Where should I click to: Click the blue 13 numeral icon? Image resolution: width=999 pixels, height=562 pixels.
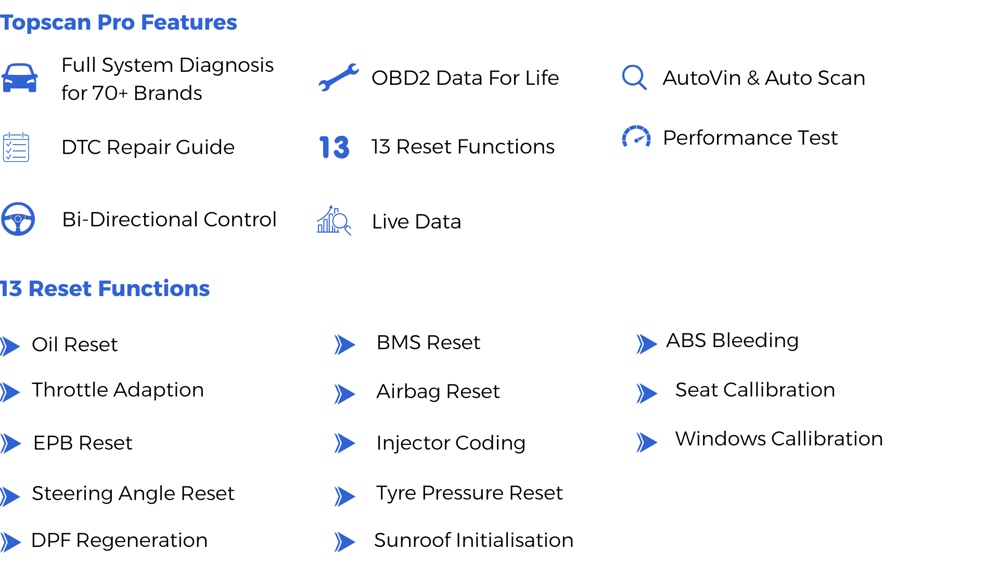[x=334, y=147]
